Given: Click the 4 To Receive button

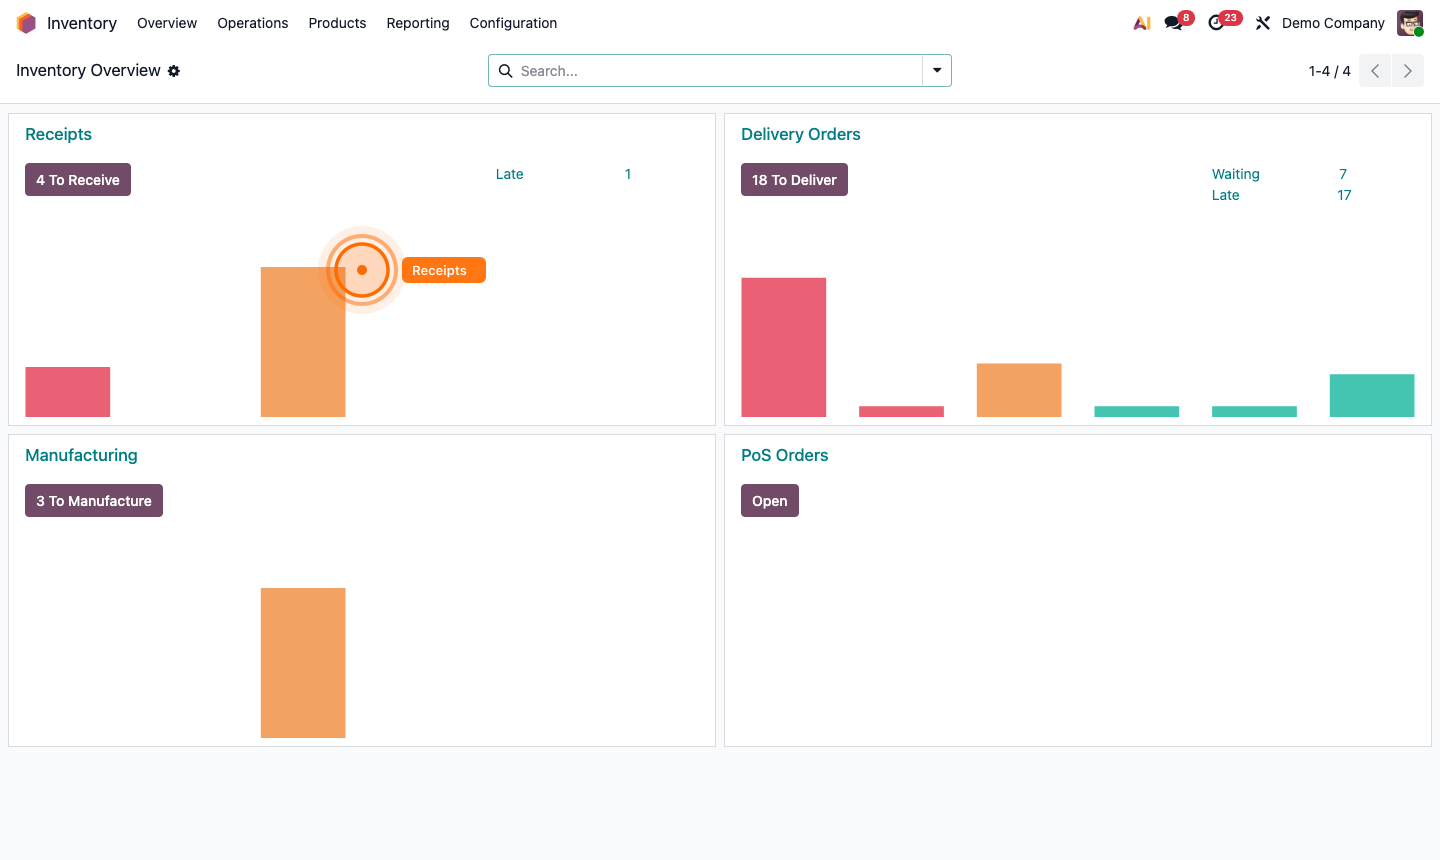Looking at the screenshot, I should click(77, 179).
